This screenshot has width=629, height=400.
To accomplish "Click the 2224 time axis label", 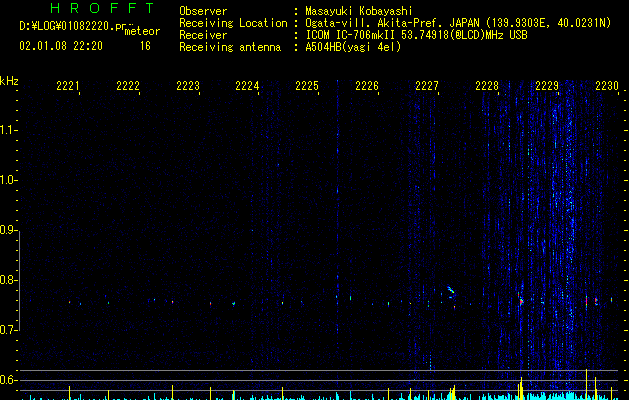I will [x=247, y=86].
